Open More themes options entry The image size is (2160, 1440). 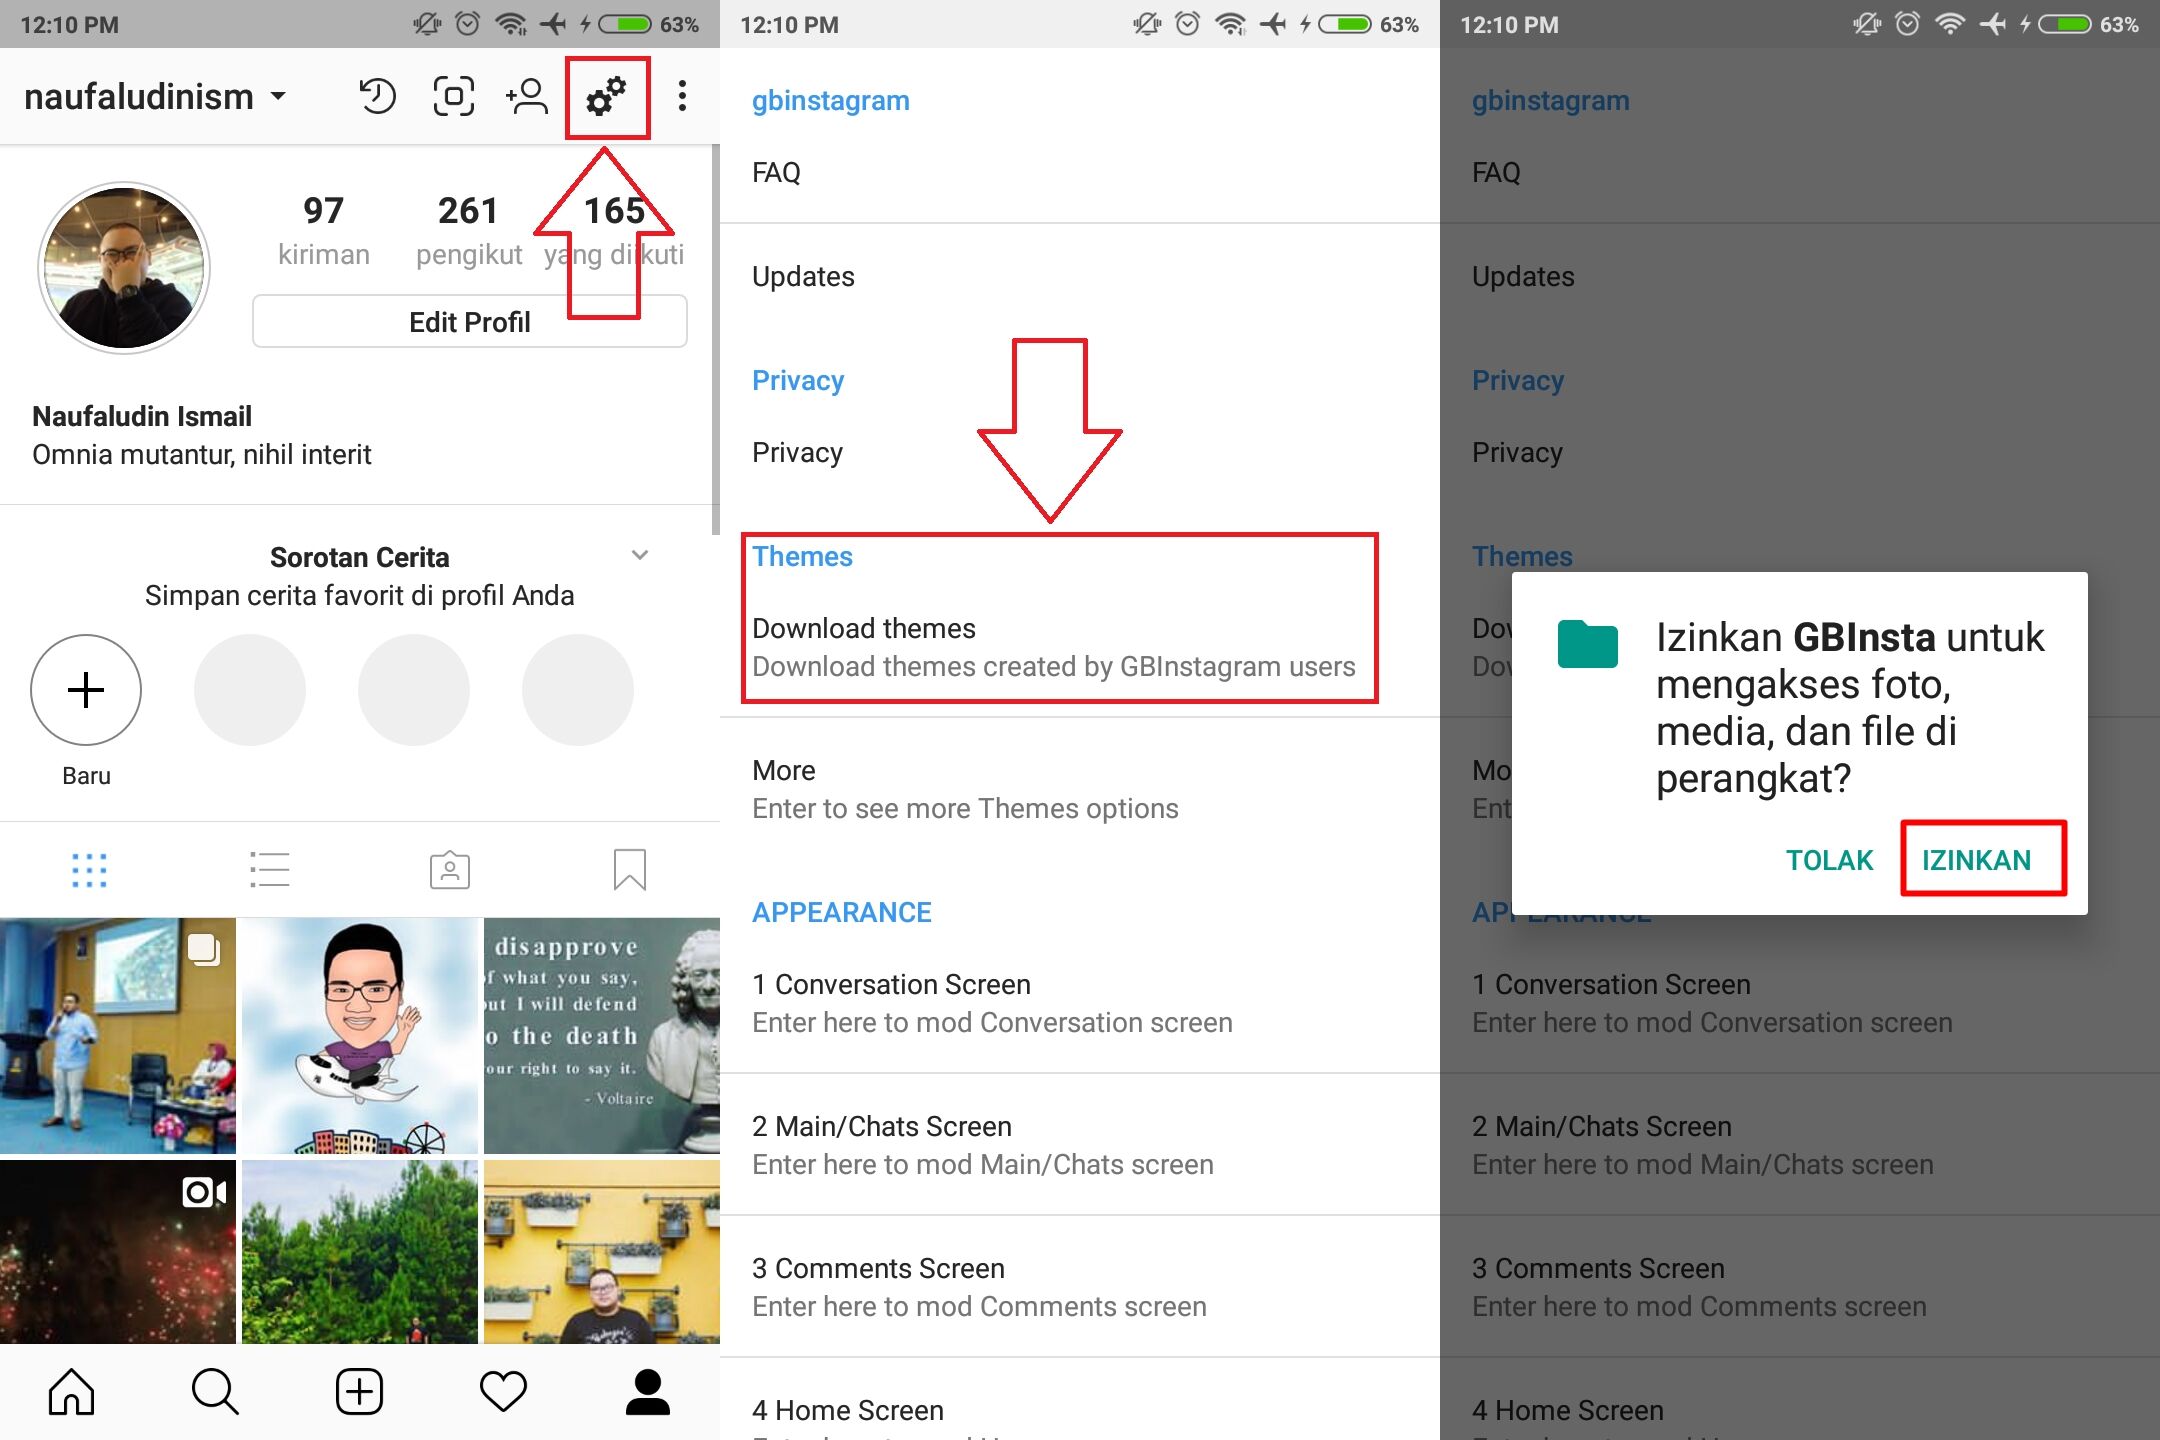tap(1080, 789)
